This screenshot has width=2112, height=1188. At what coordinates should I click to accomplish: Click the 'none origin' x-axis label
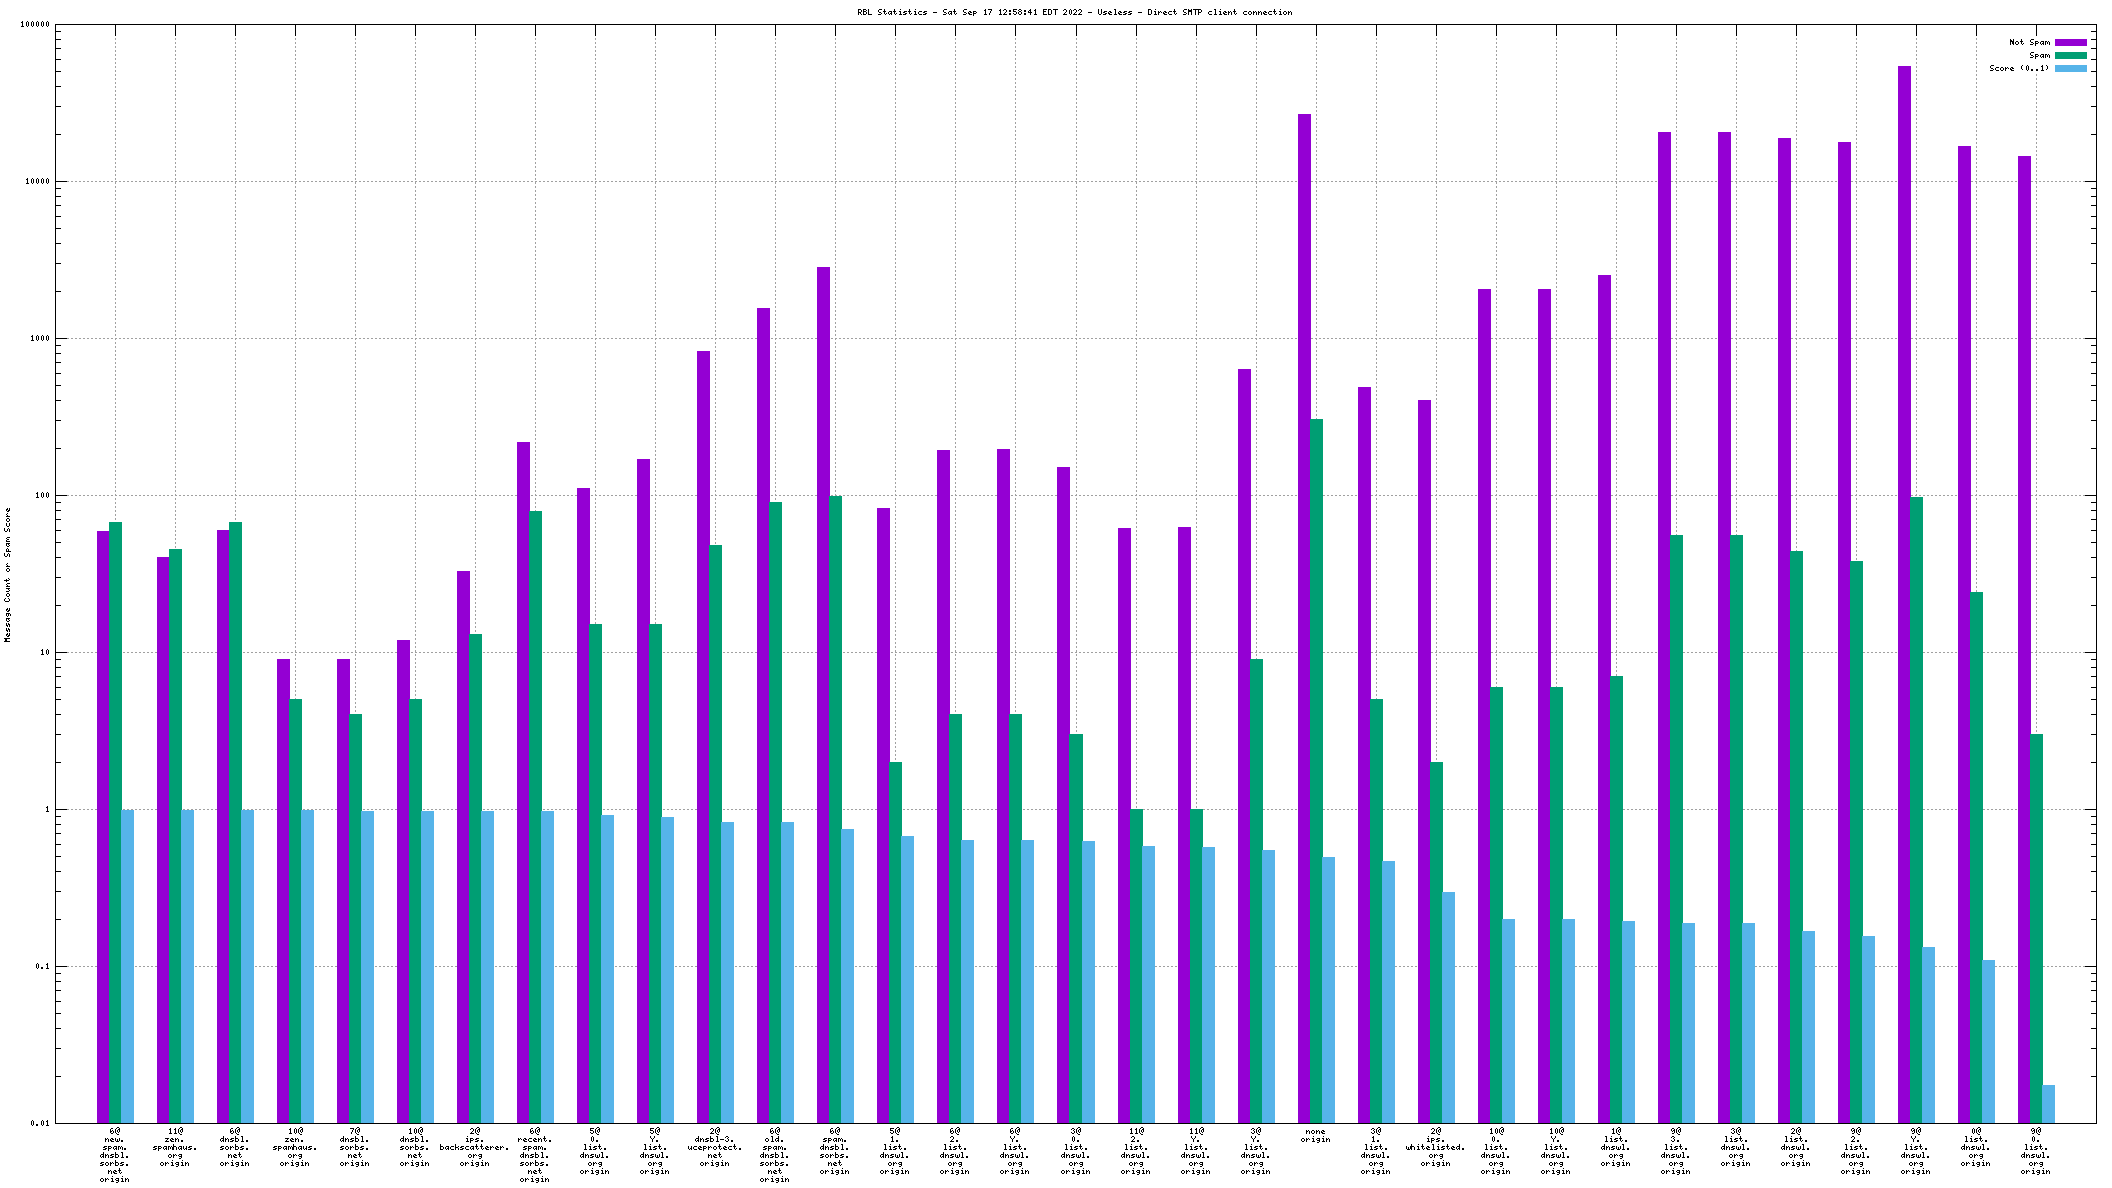(x=1315, y=1135)
